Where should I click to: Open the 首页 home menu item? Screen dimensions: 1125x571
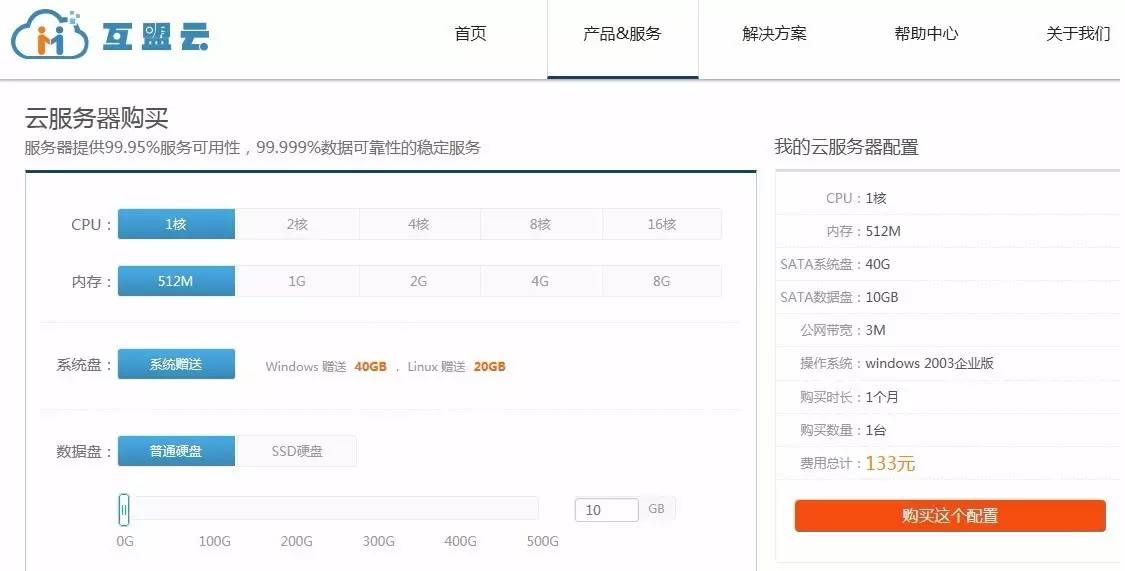tap(470, 34)
